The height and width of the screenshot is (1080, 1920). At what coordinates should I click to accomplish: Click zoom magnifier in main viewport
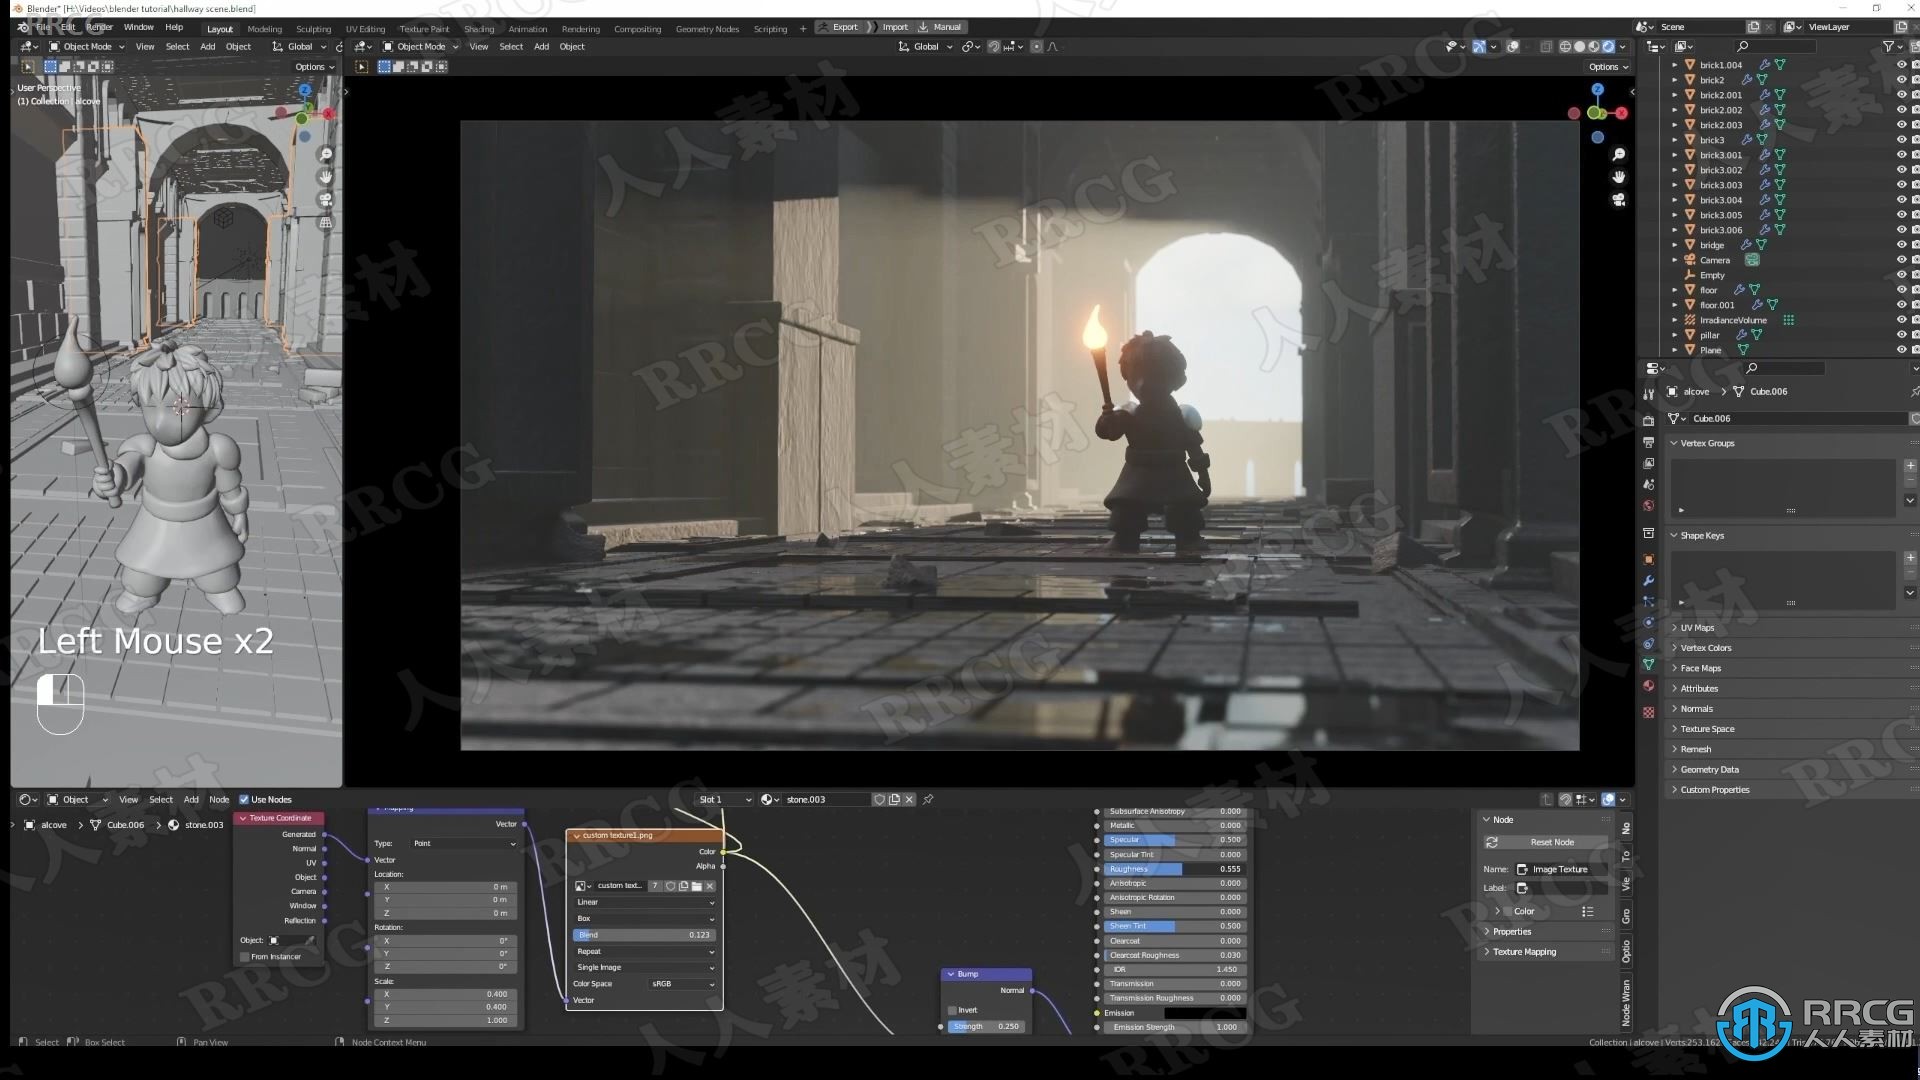click(x=1619, y=154)
